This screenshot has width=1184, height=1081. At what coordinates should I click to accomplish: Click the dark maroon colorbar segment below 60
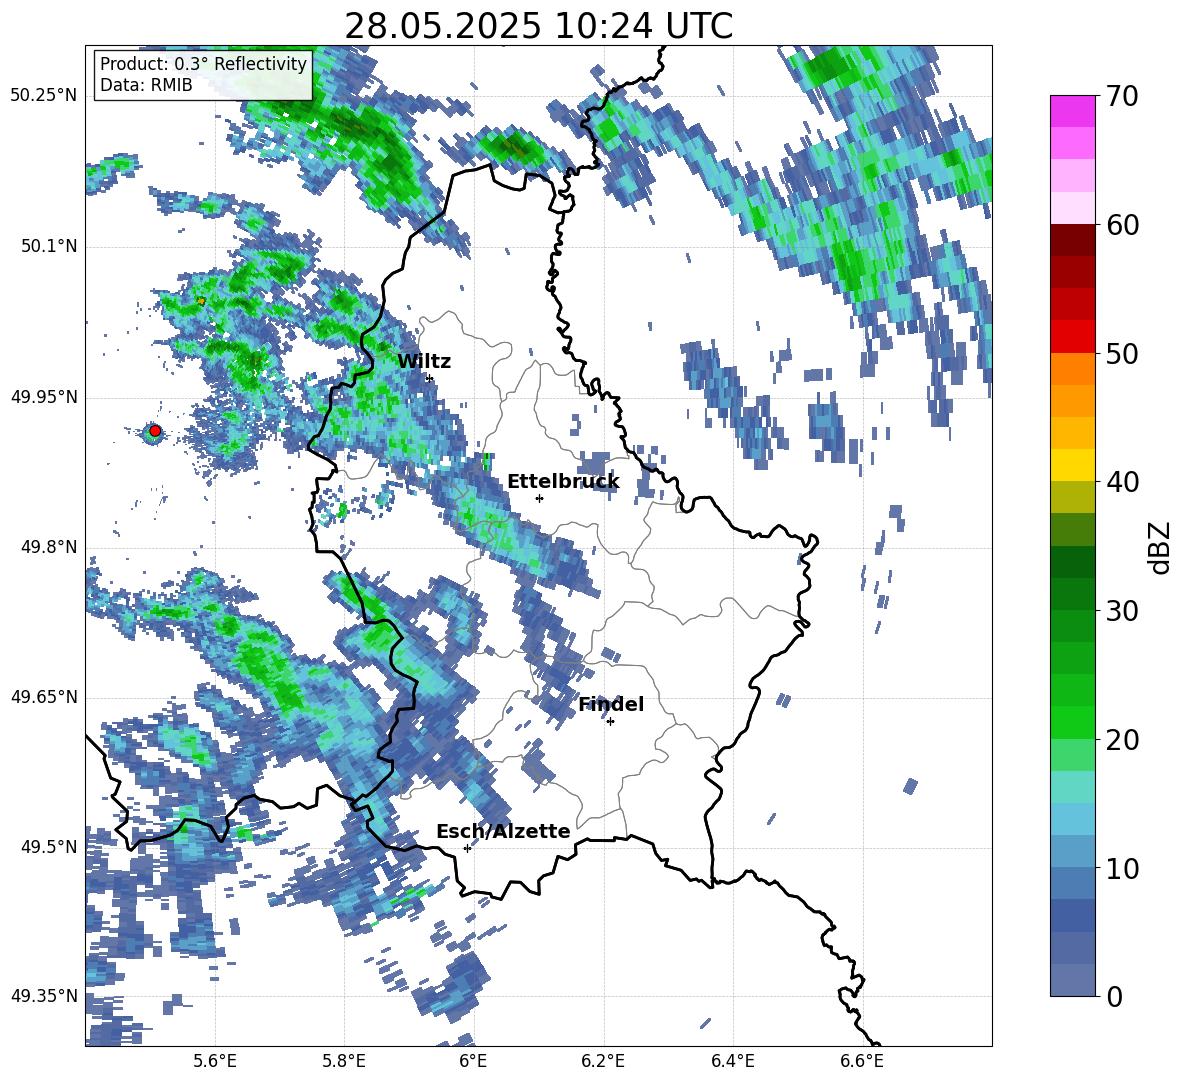(x=1073, y=240)
